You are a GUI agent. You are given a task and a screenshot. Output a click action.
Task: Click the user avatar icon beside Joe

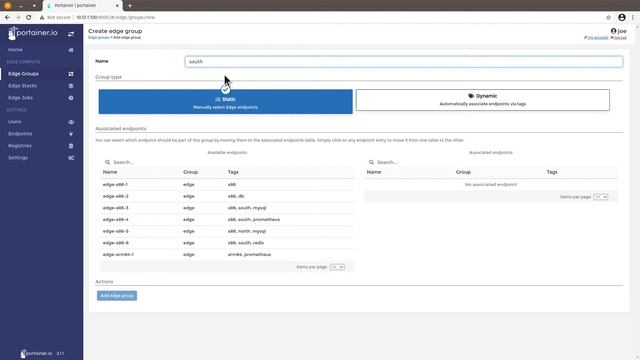[613, 31]
